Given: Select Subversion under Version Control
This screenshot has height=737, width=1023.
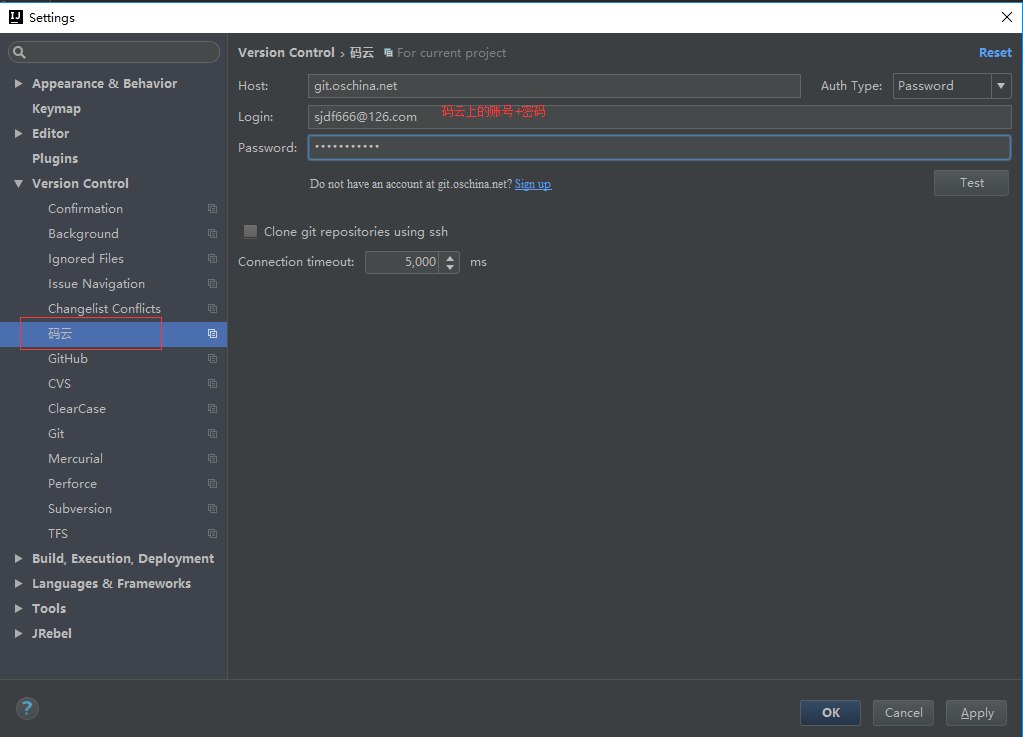Looking at the screenshot, I should pos(80,509).
